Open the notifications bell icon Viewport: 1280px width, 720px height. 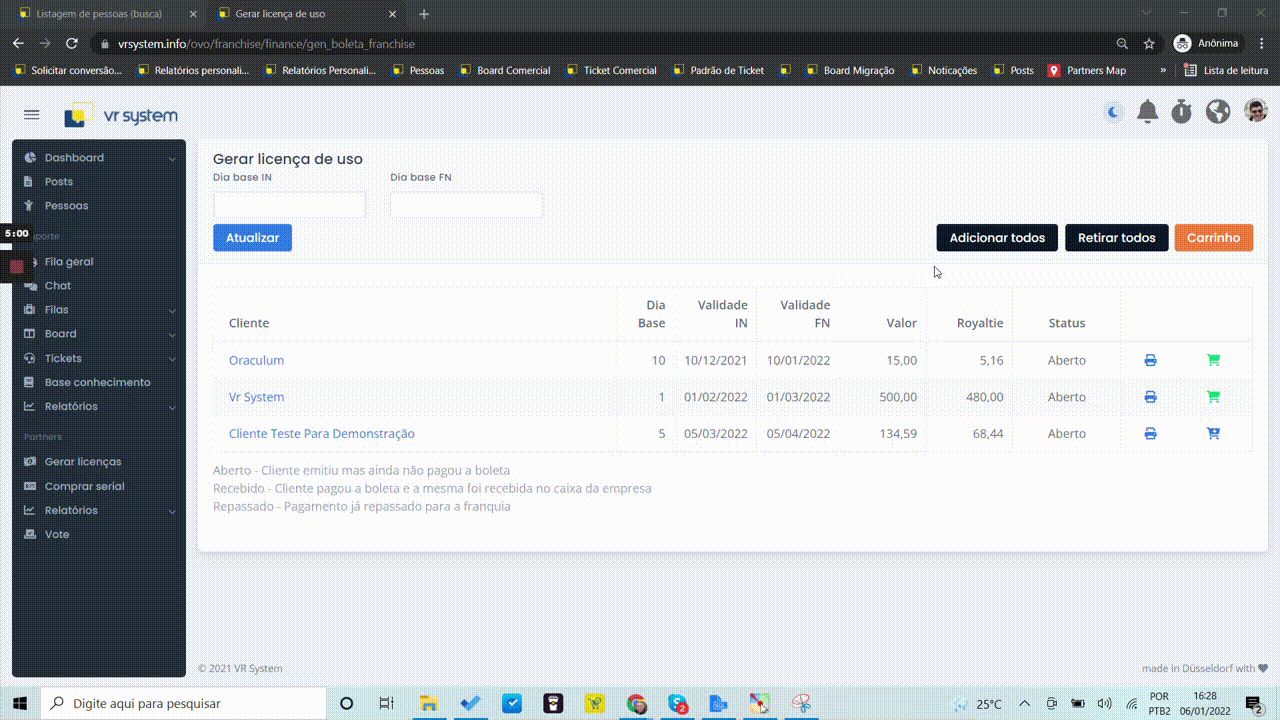tap(1148, 112)
